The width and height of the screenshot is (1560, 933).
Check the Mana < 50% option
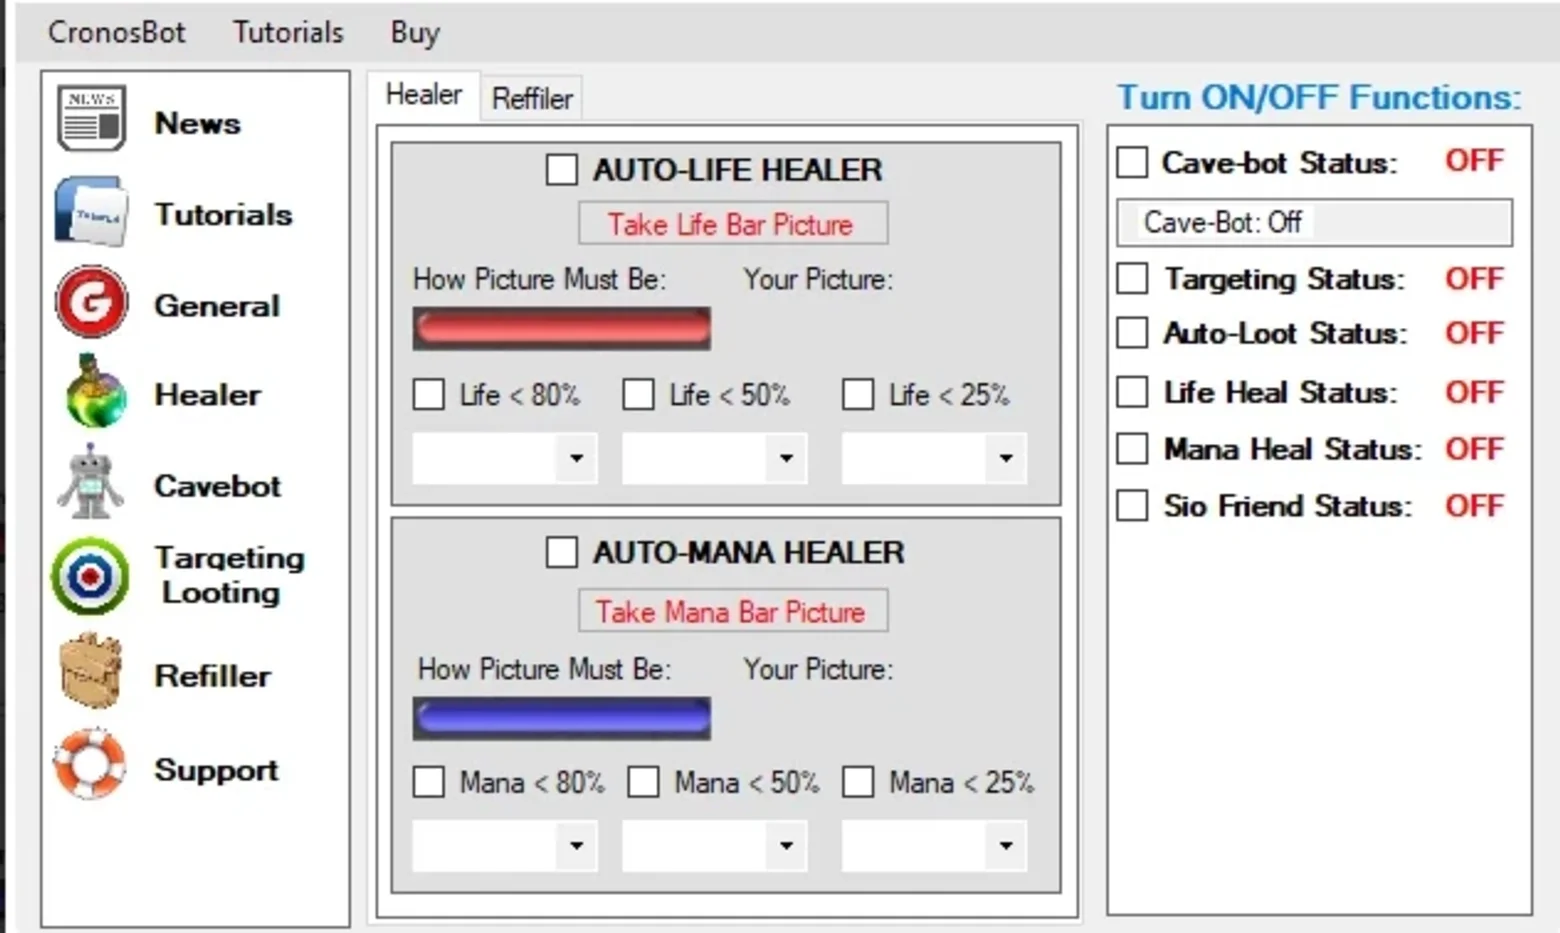tap(643, 782)
